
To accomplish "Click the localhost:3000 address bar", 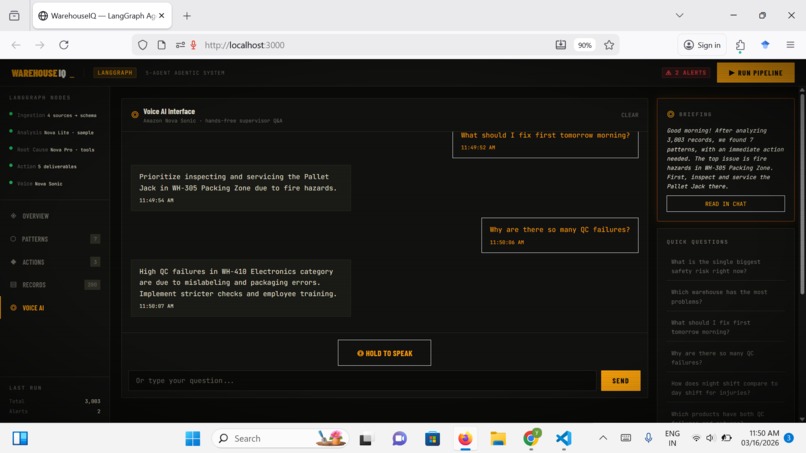I will point(375,45).
